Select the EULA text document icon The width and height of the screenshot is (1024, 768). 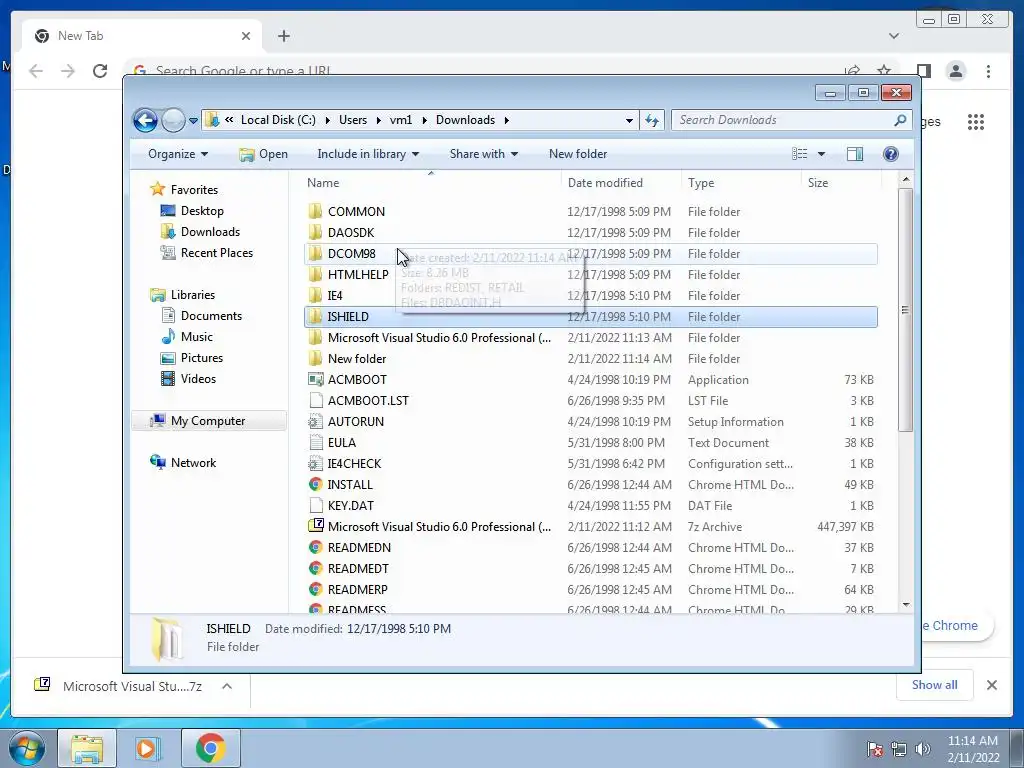(x=315, y=443)
